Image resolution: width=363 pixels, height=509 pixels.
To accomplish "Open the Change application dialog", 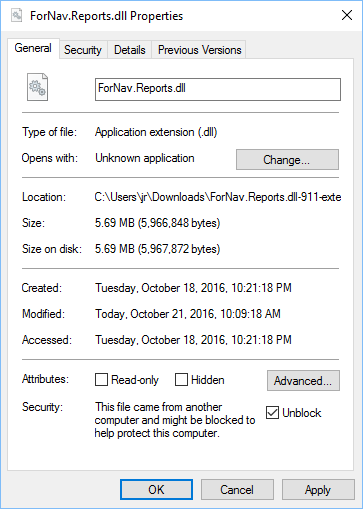I will click(x=287, y=160).
